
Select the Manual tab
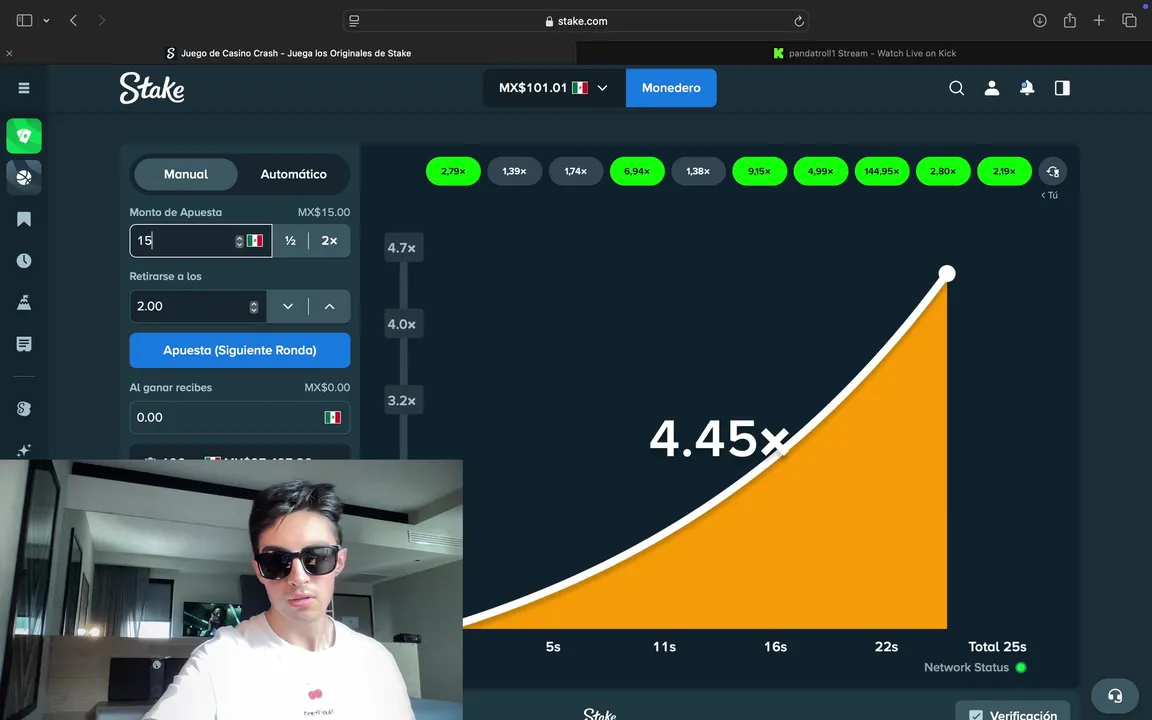click(186, 174)
